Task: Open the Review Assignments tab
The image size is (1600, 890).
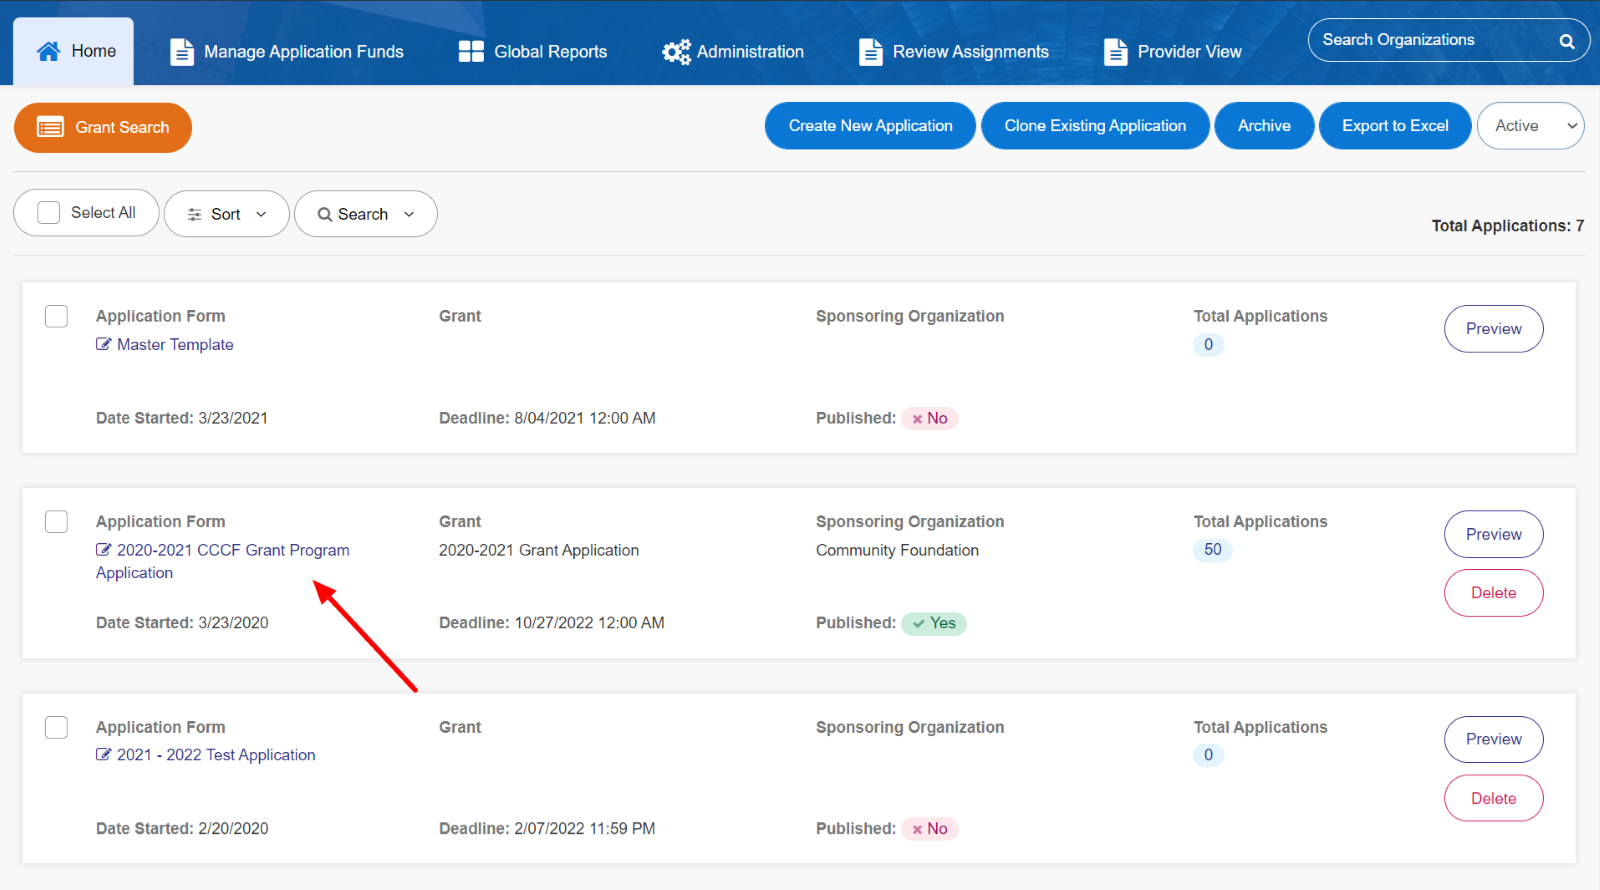Action: click(970, 52)
